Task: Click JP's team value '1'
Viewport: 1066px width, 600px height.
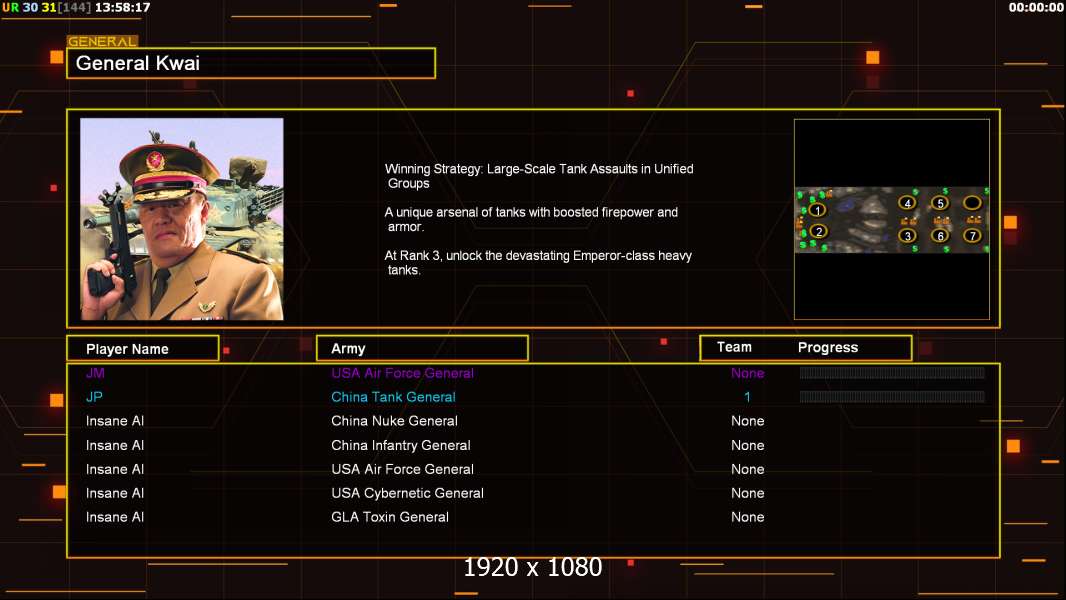Action: tap(747, 397)
